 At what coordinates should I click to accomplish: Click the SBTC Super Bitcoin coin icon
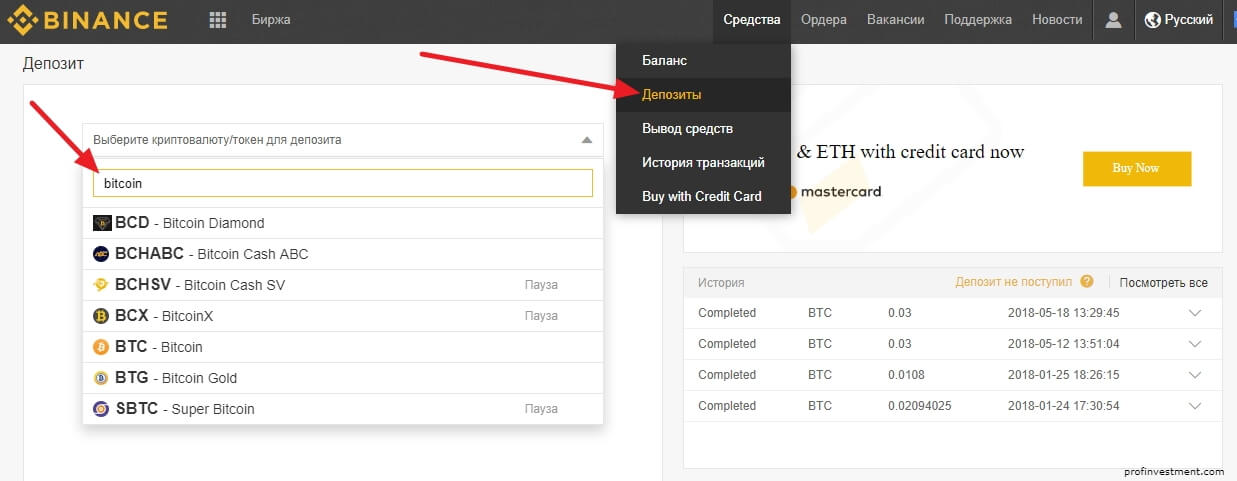(x=101, y=409)
